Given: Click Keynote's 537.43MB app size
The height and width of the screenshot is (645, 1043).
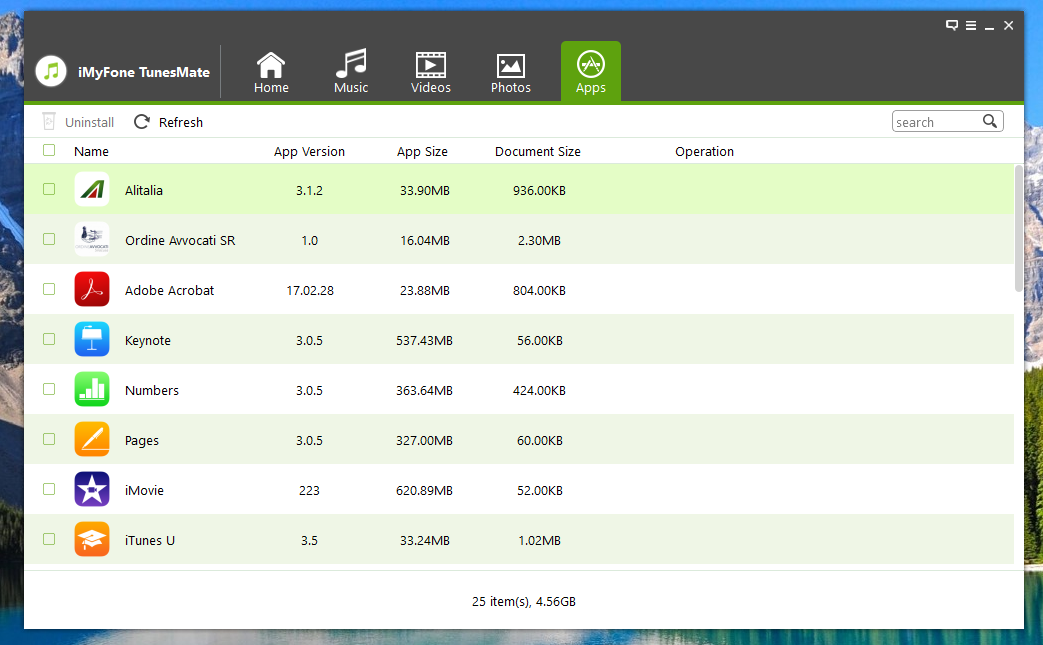Looking at the screenshot, I should pyautogui.click(x=424, y=340).
